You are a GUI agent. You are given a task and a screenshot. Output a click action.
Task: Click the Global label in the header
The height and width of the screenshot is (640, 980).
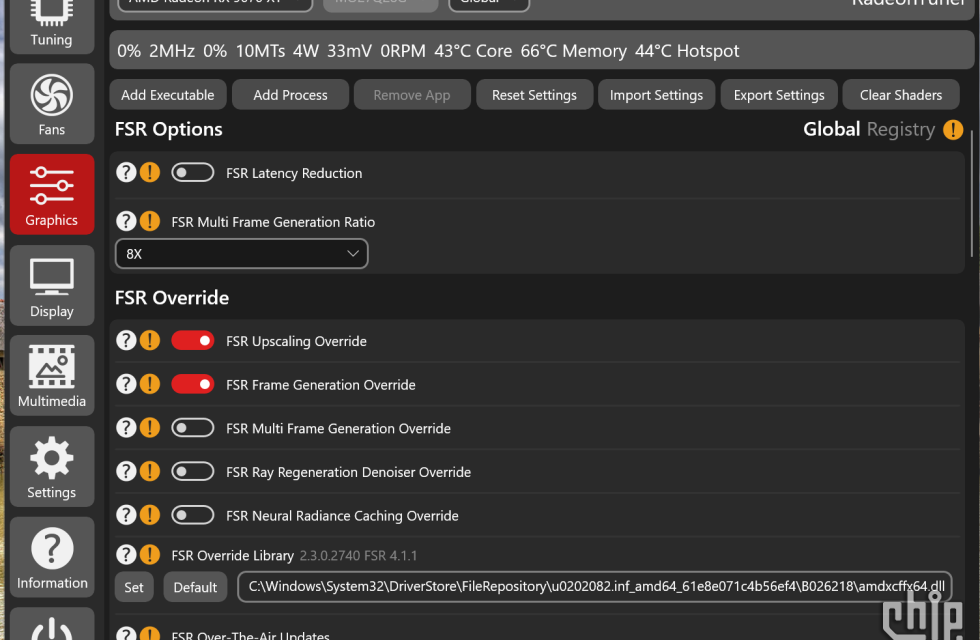click(x=831, y=129)
